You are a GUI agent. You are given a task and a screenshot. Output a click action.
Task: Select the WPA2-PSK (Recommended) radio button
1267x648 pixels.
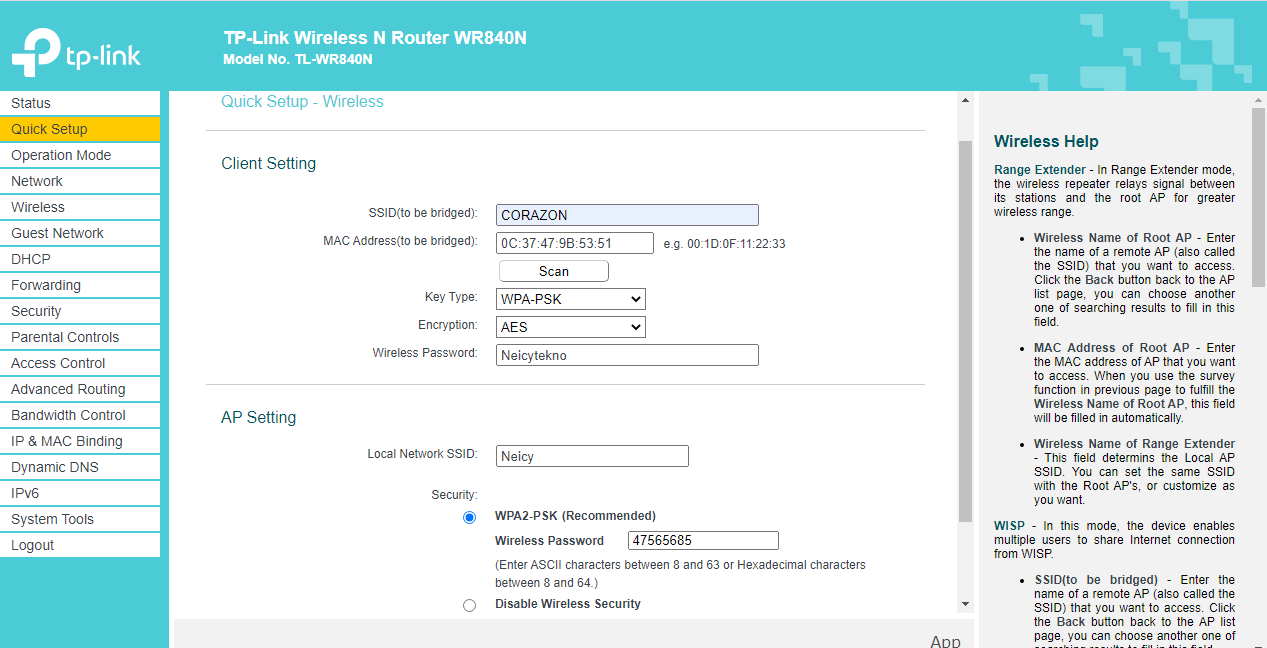point(469,517)
